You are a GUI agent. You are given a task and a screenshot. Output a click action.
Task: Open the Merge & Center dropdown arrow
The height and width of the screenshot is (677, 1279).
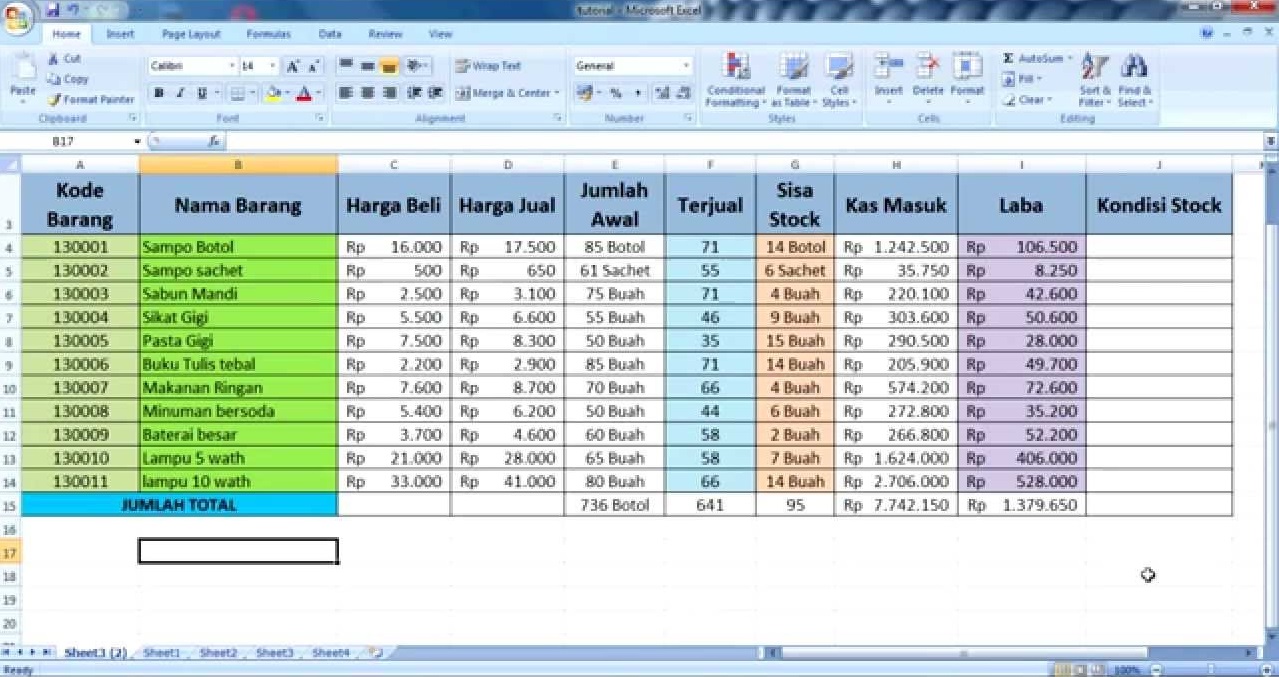[557, 93]
